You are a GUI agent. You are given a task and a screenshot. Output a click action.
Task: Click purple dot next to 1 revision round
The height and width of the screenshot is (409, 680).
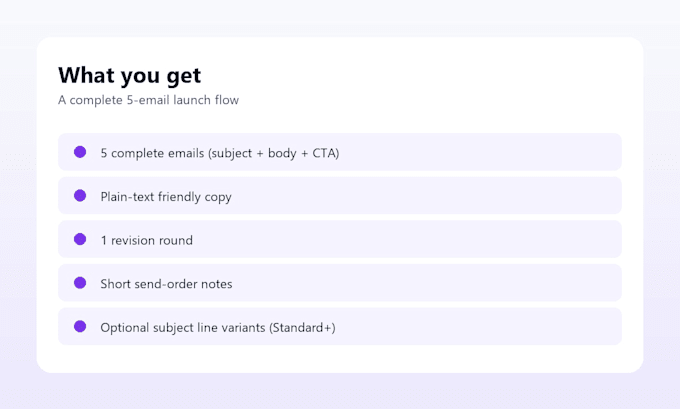[x=80, y=239]
